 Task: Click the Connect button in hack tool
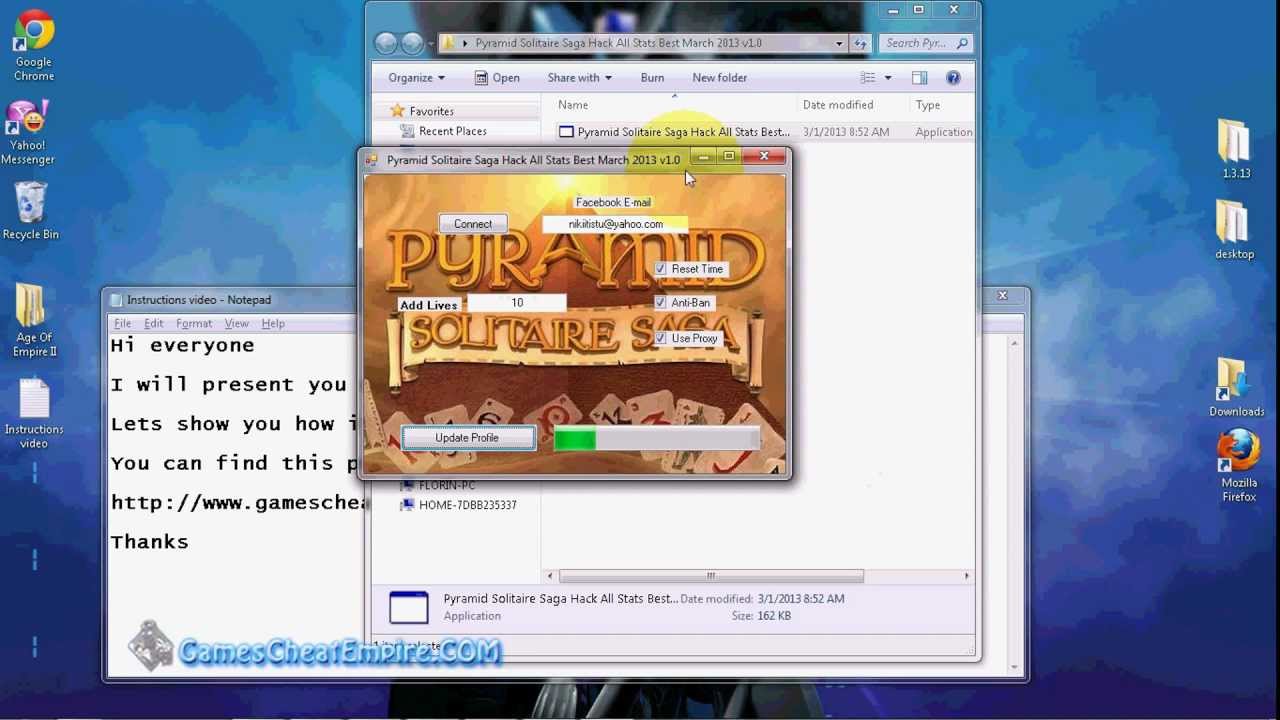click(473, 224)
